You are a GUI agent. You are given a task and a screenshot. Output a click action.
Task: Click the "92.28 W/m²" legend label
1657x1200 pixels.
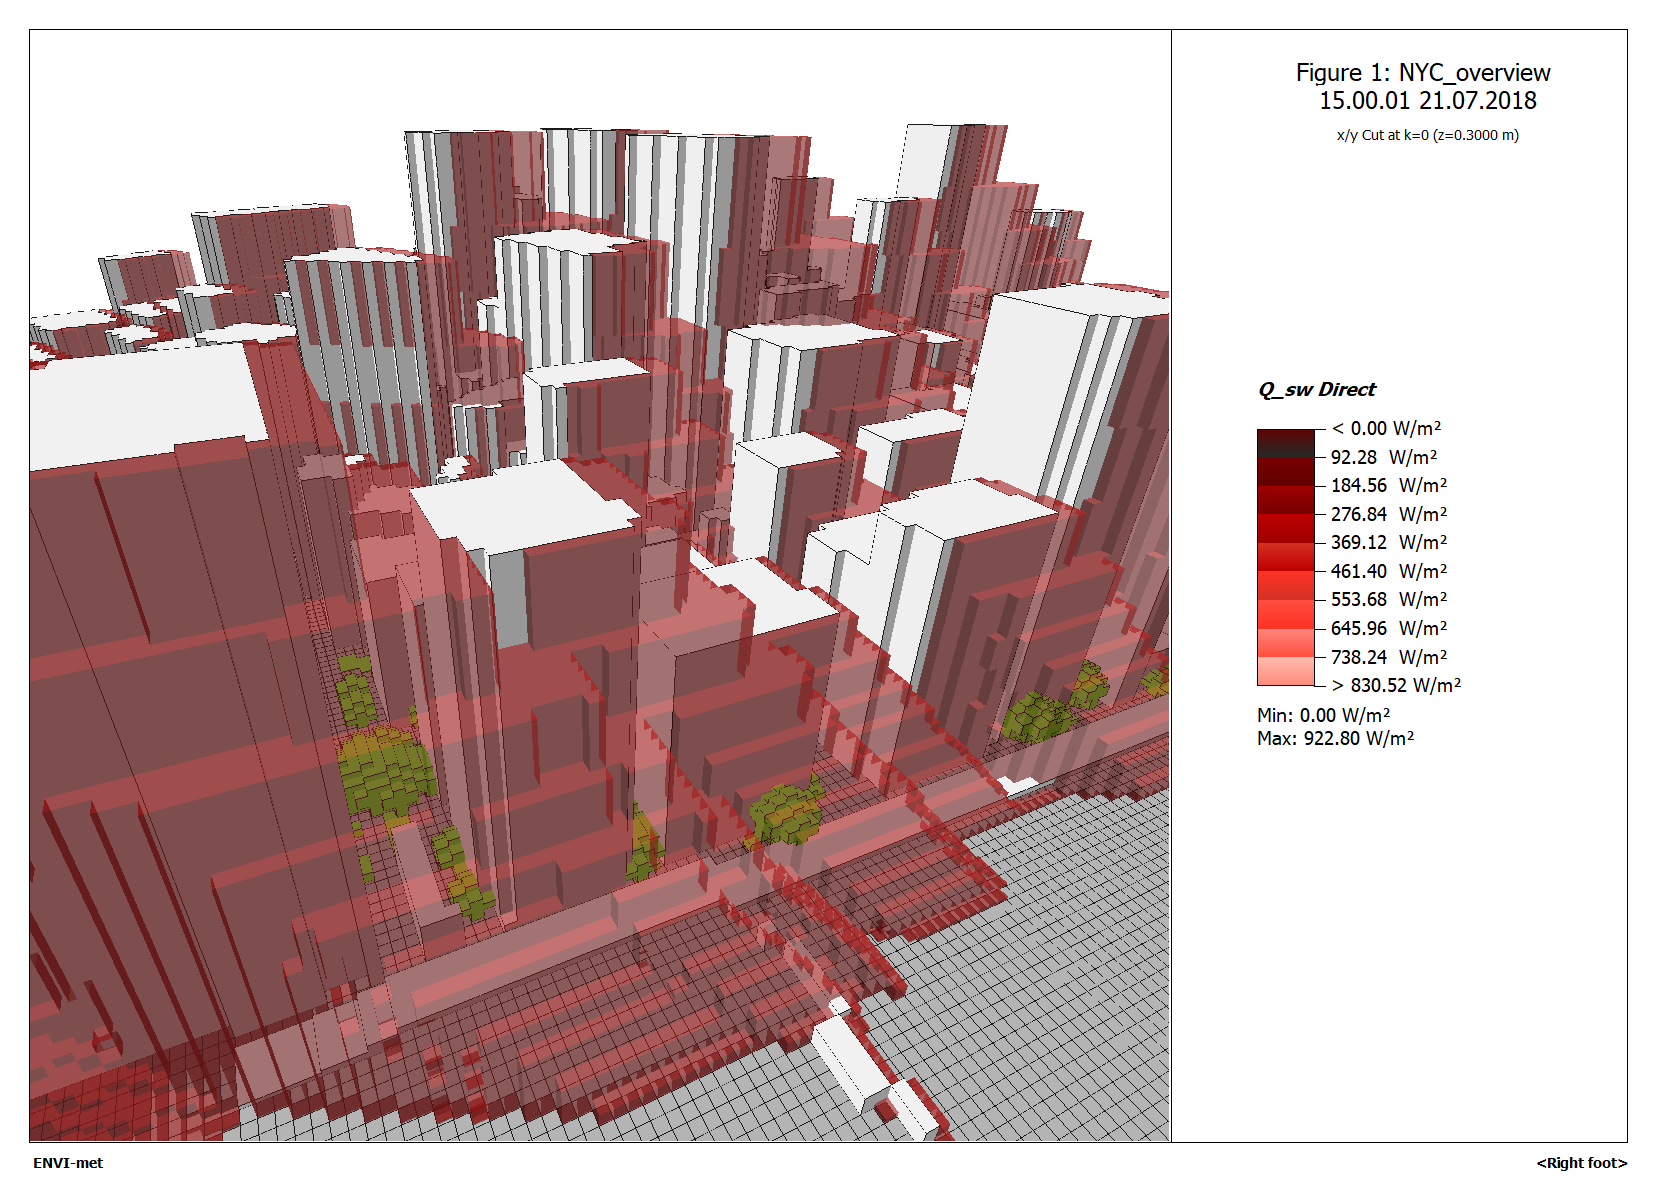[x=1383, y=457]
